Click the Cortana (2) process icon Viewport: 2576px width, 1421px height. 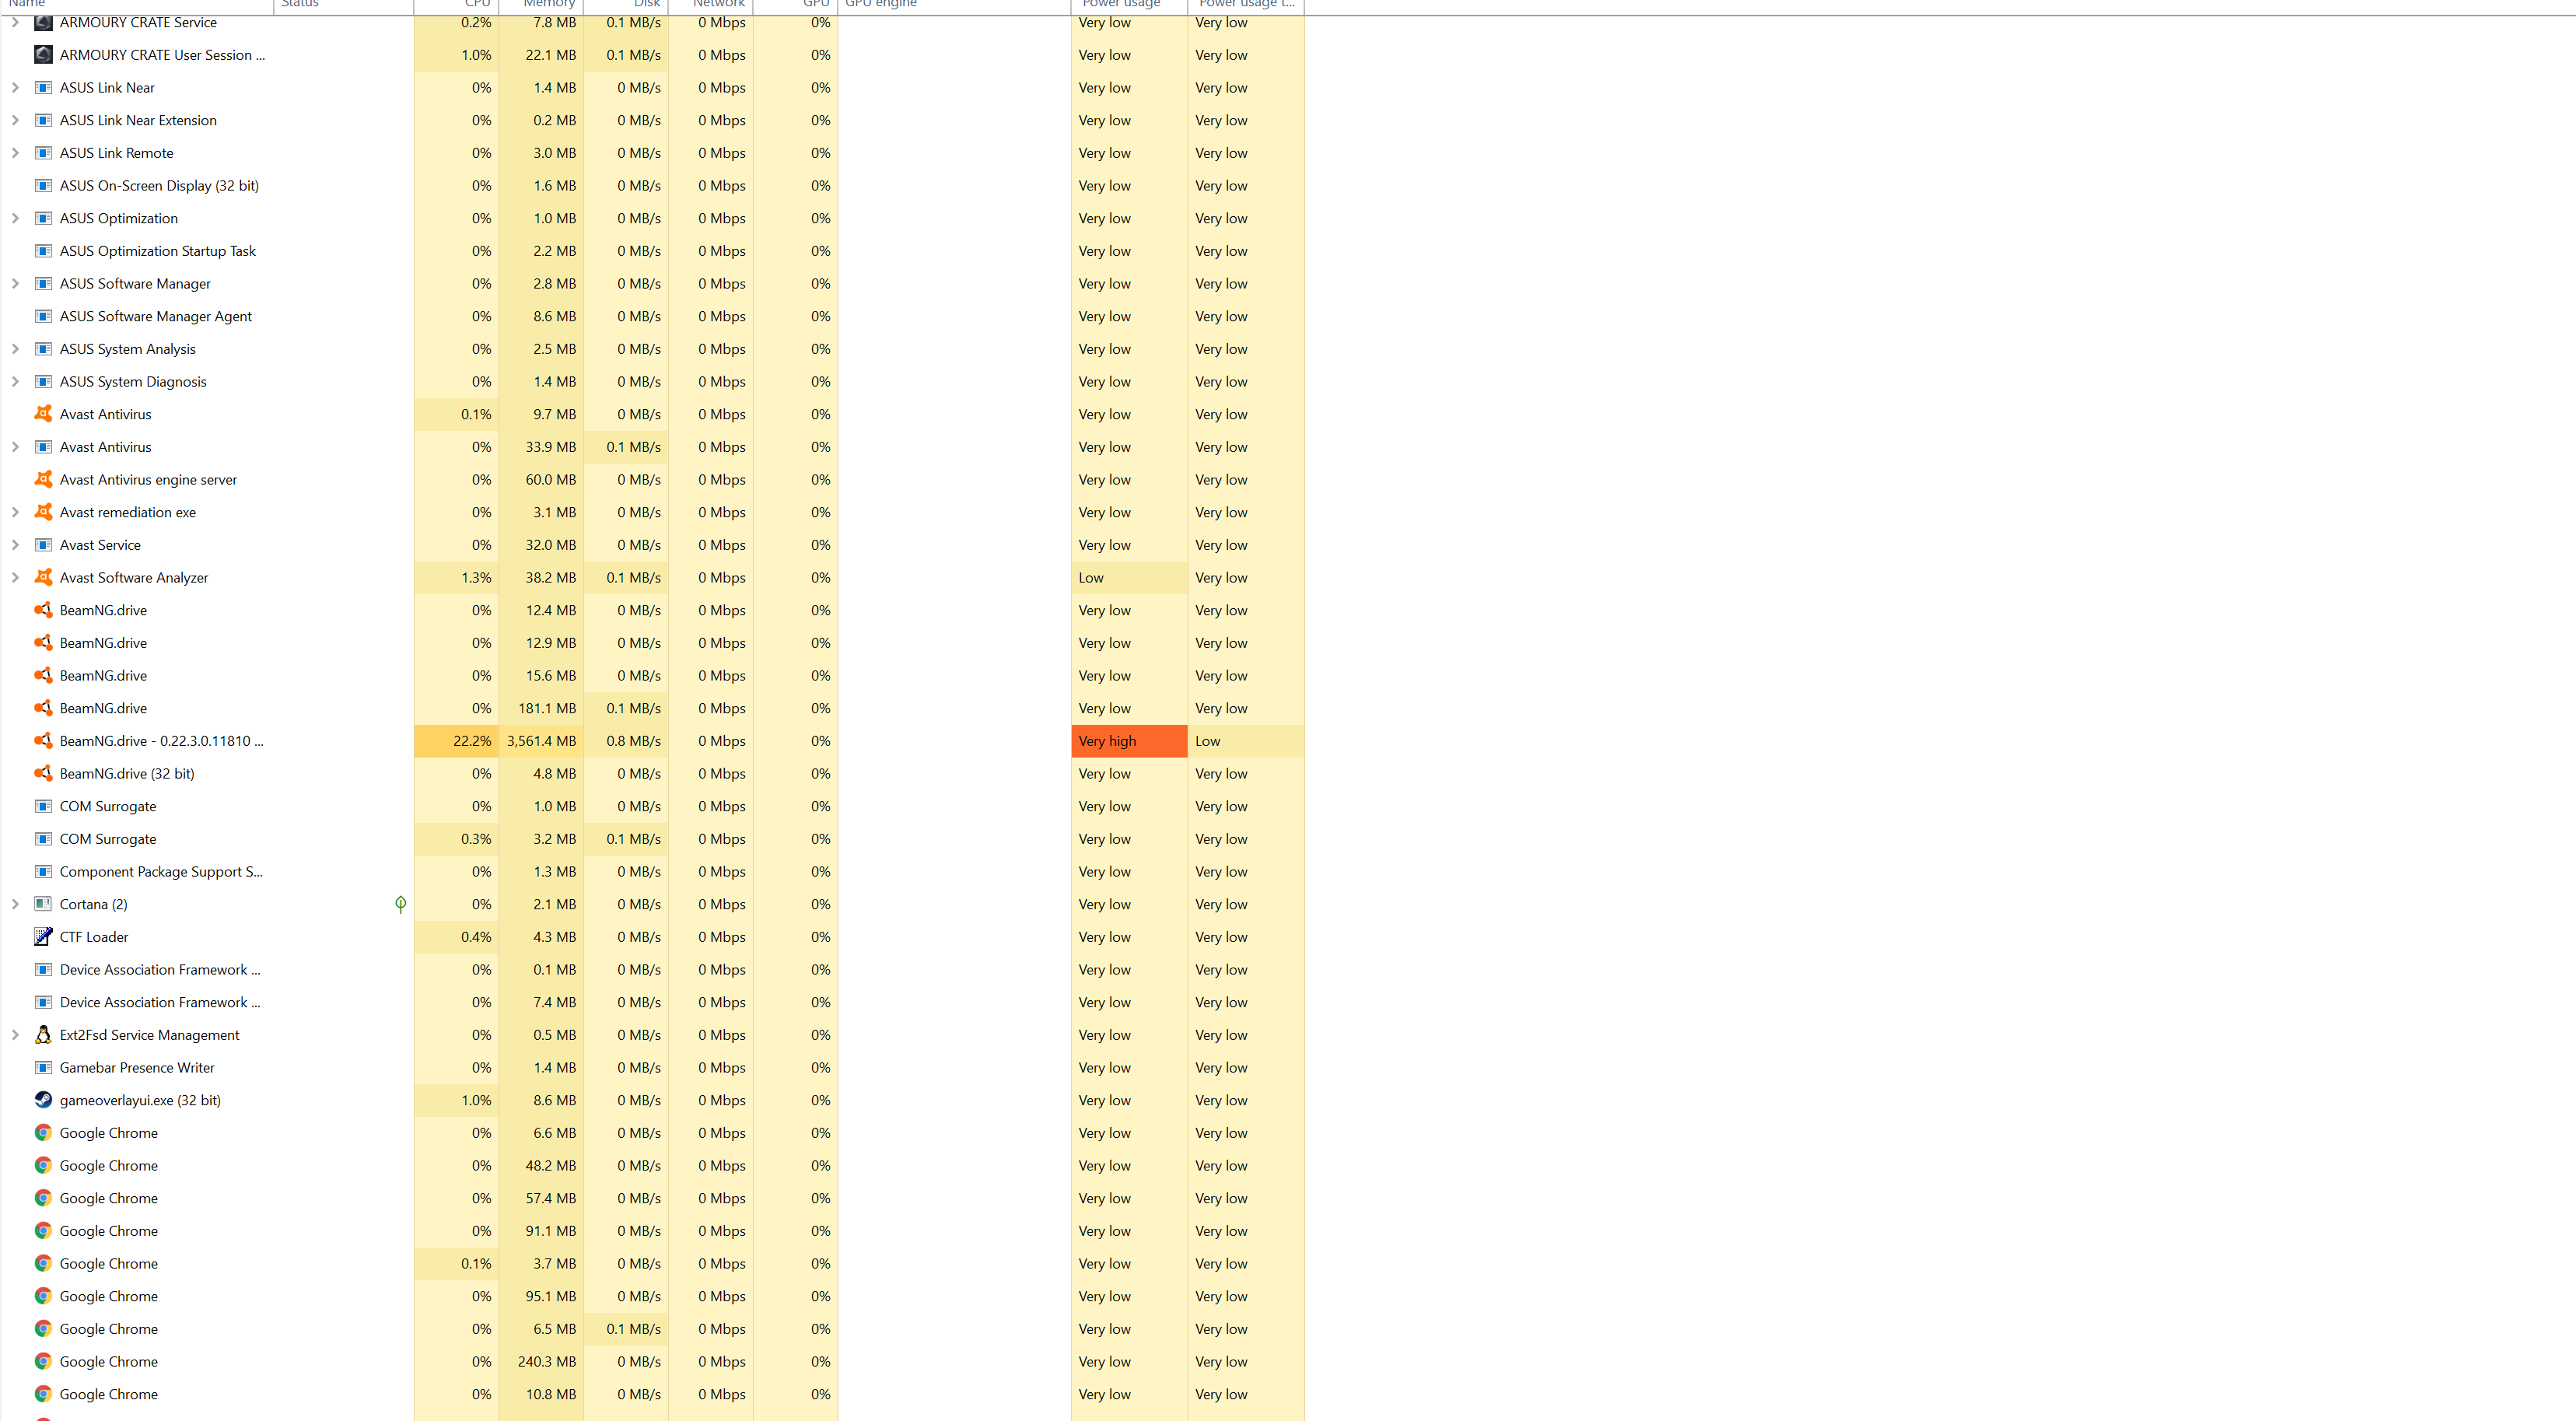[x=43, y=904]
